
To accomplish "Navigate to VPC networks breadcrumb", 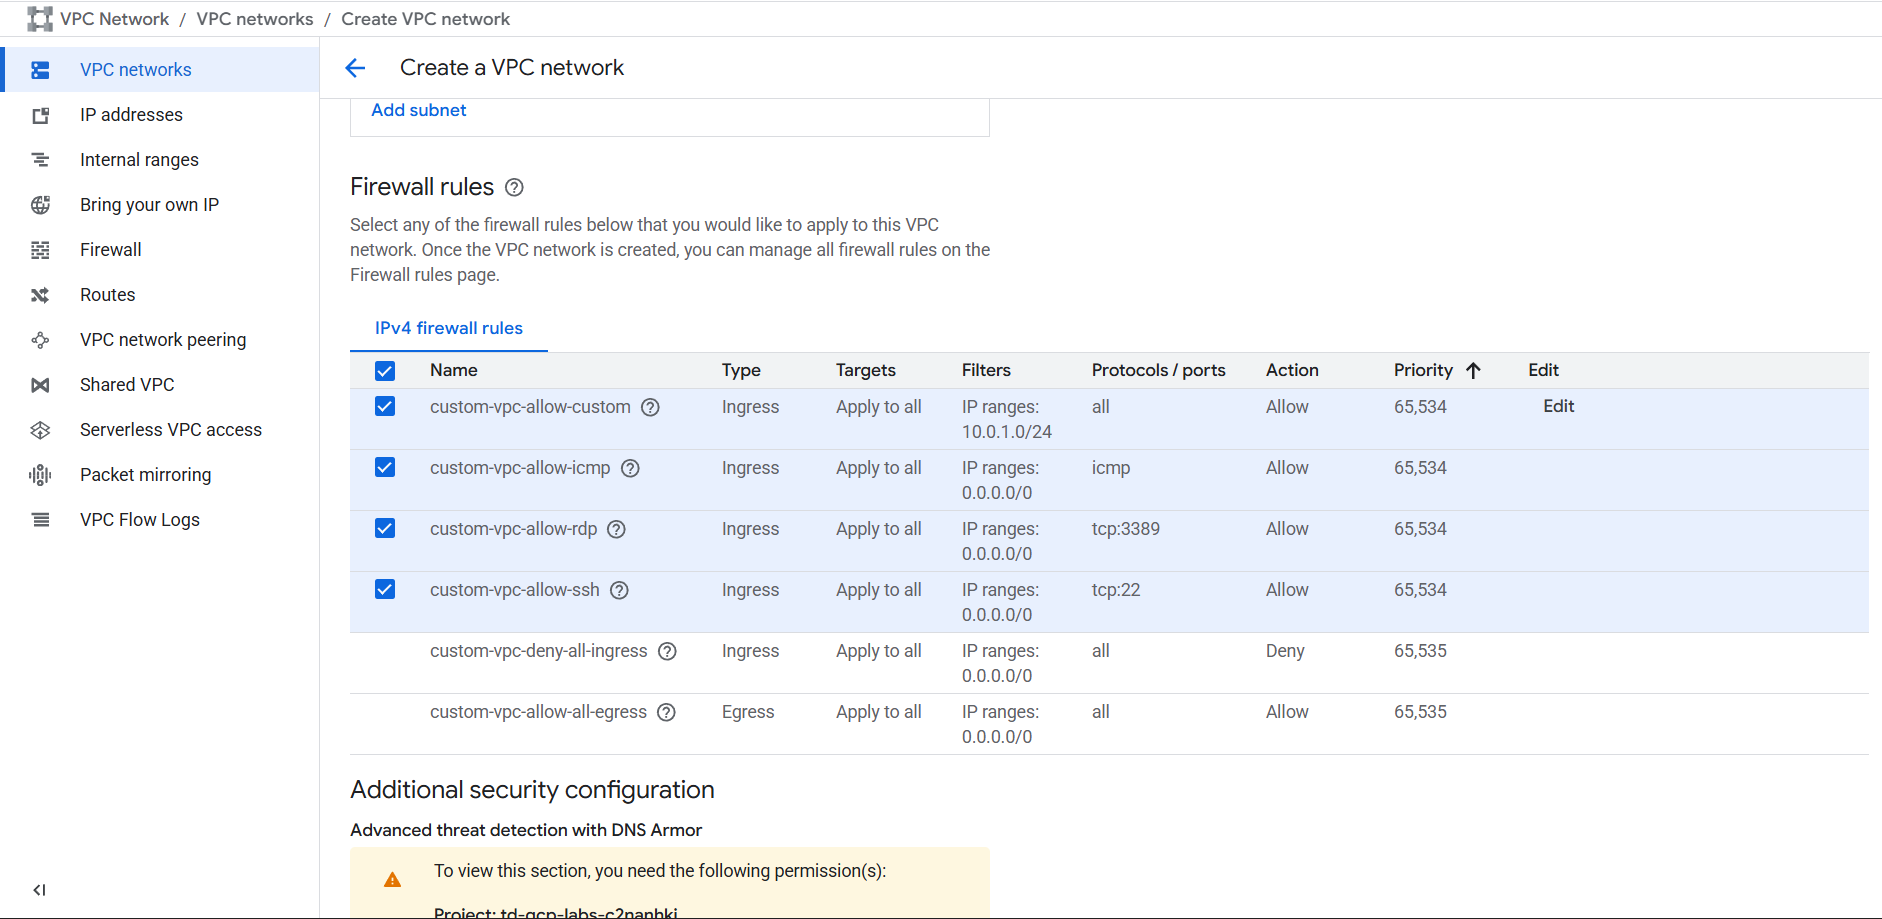I will (254, 19).
